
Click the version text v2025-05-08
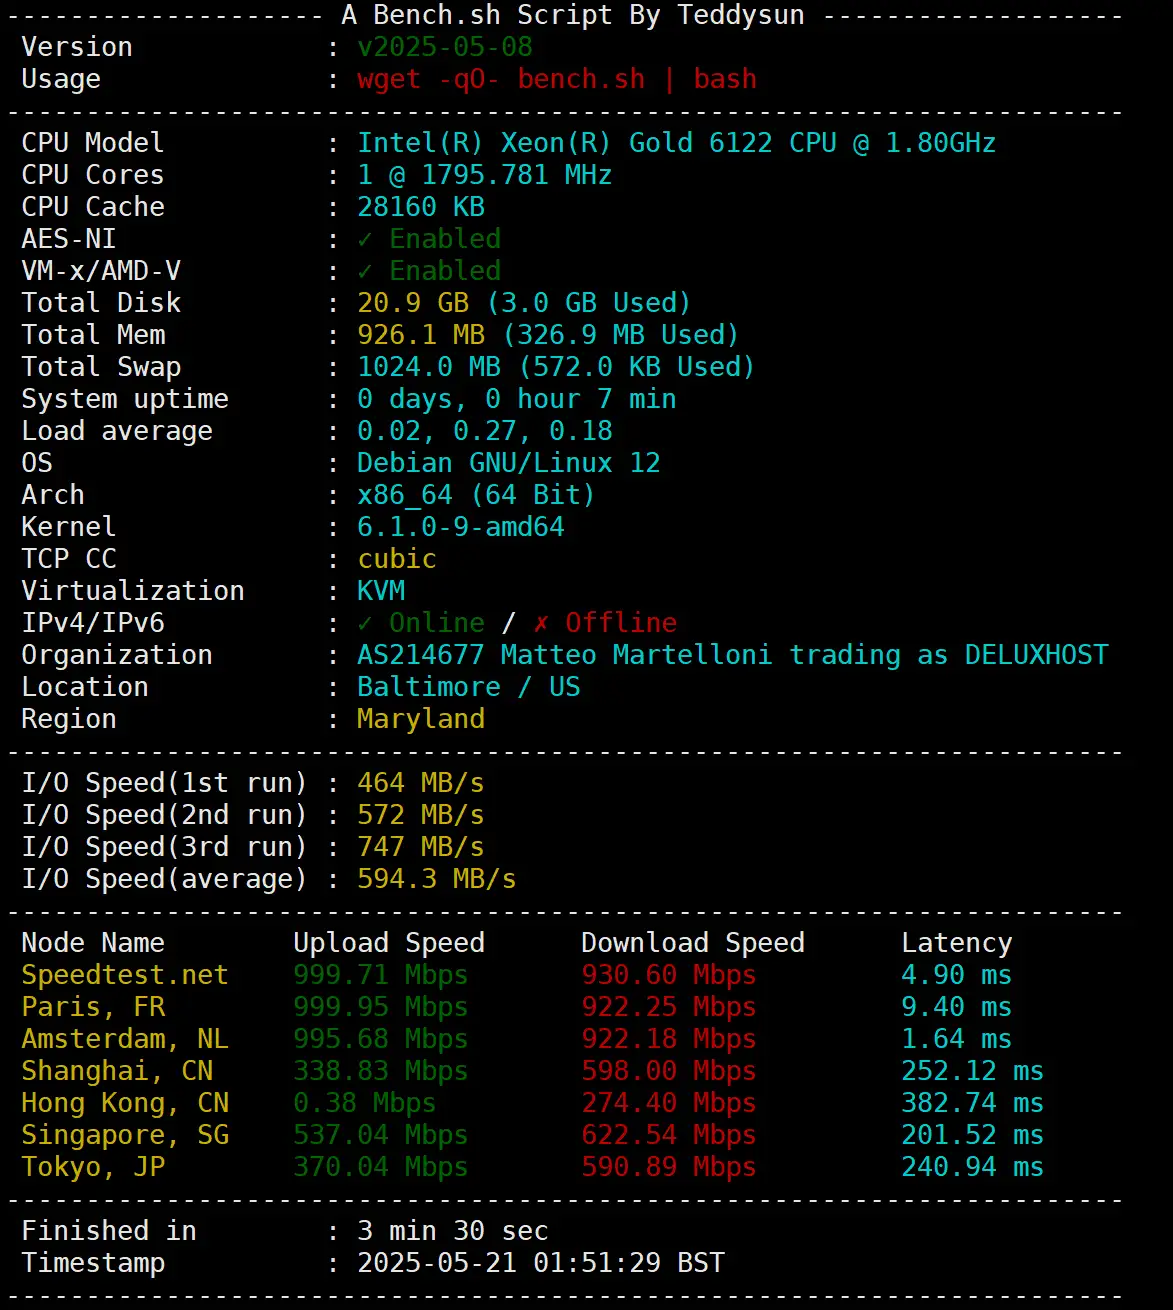[444, 47]
